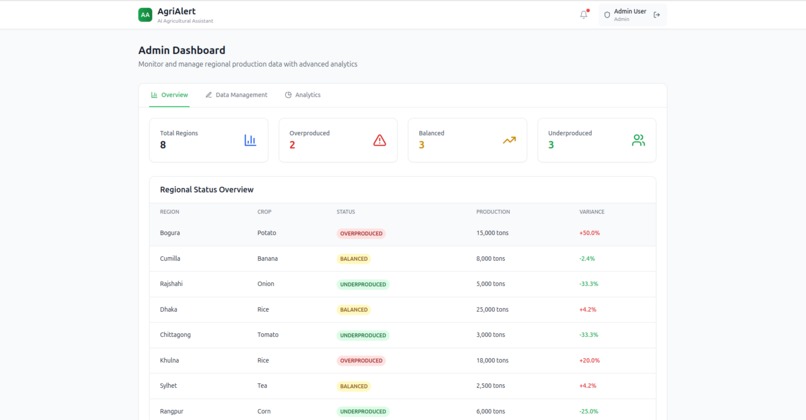
Task: Click the Overproduced warning triangle icon
Action: click(379, 140)
